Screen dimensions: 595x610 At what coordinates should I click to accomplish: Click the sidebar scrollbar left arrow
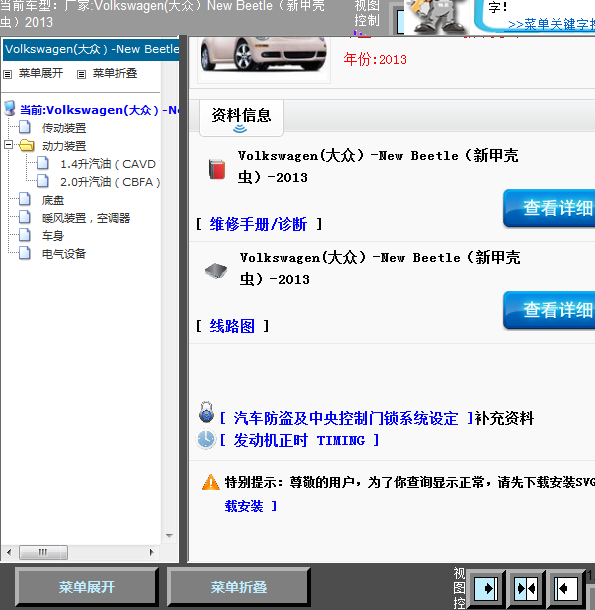click(9, 552)
